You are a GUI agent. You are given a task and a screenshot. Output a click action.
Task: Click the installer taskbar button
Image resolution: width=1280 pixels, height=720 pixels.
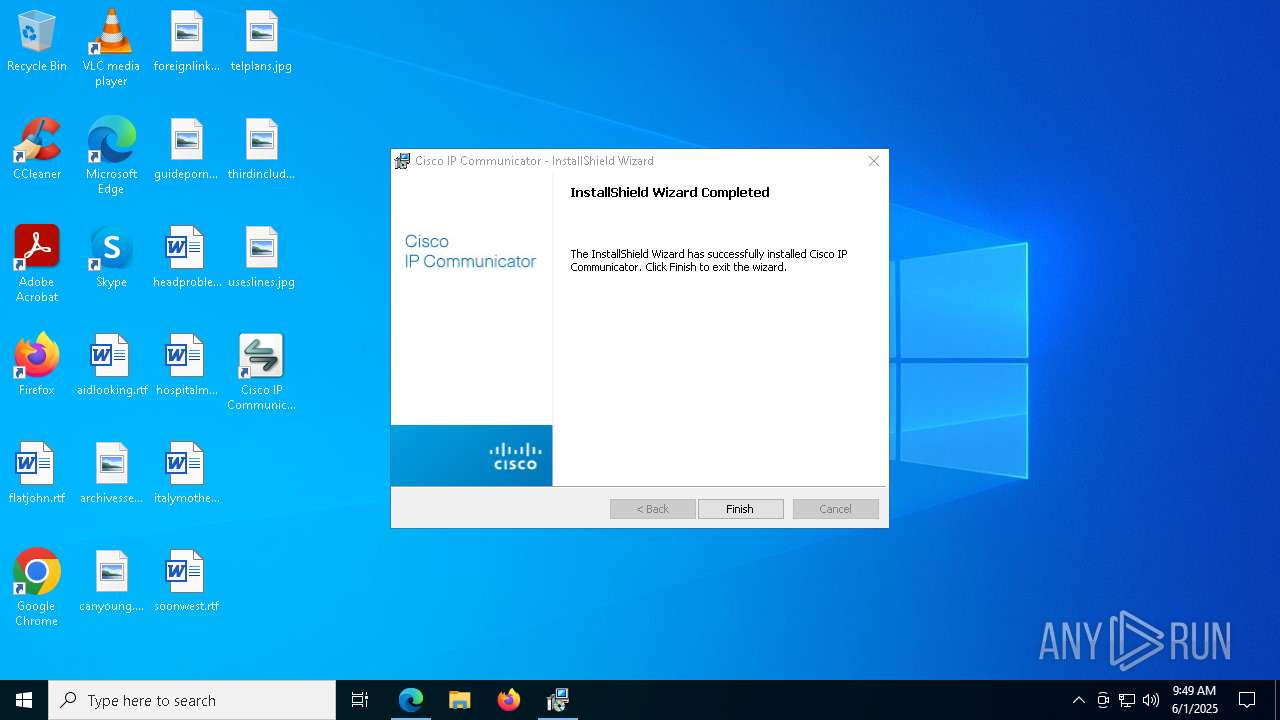coord(558,700)
